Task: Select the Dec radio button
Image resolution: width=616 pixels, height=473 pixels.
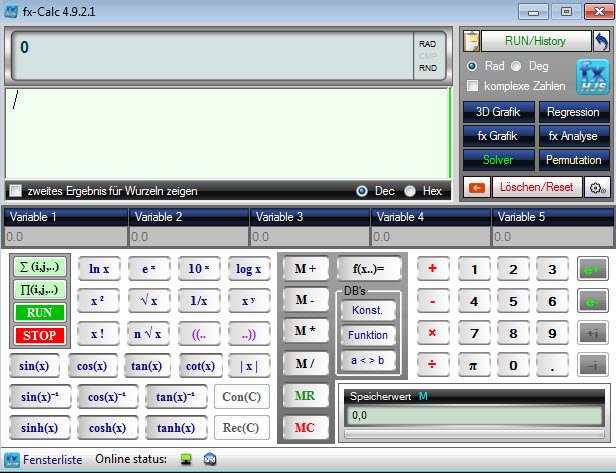Action: click(362, 191)
